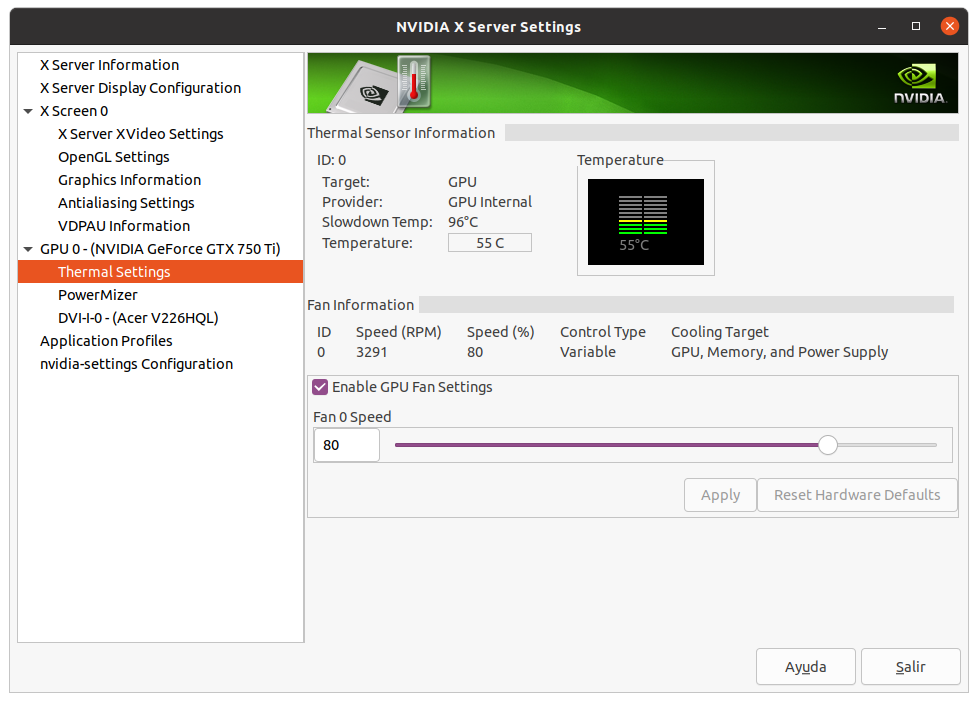Screen dimensions: 978x702
Task: Click the Fan 0 Speed slider handle
Action: tap(828, 446)
